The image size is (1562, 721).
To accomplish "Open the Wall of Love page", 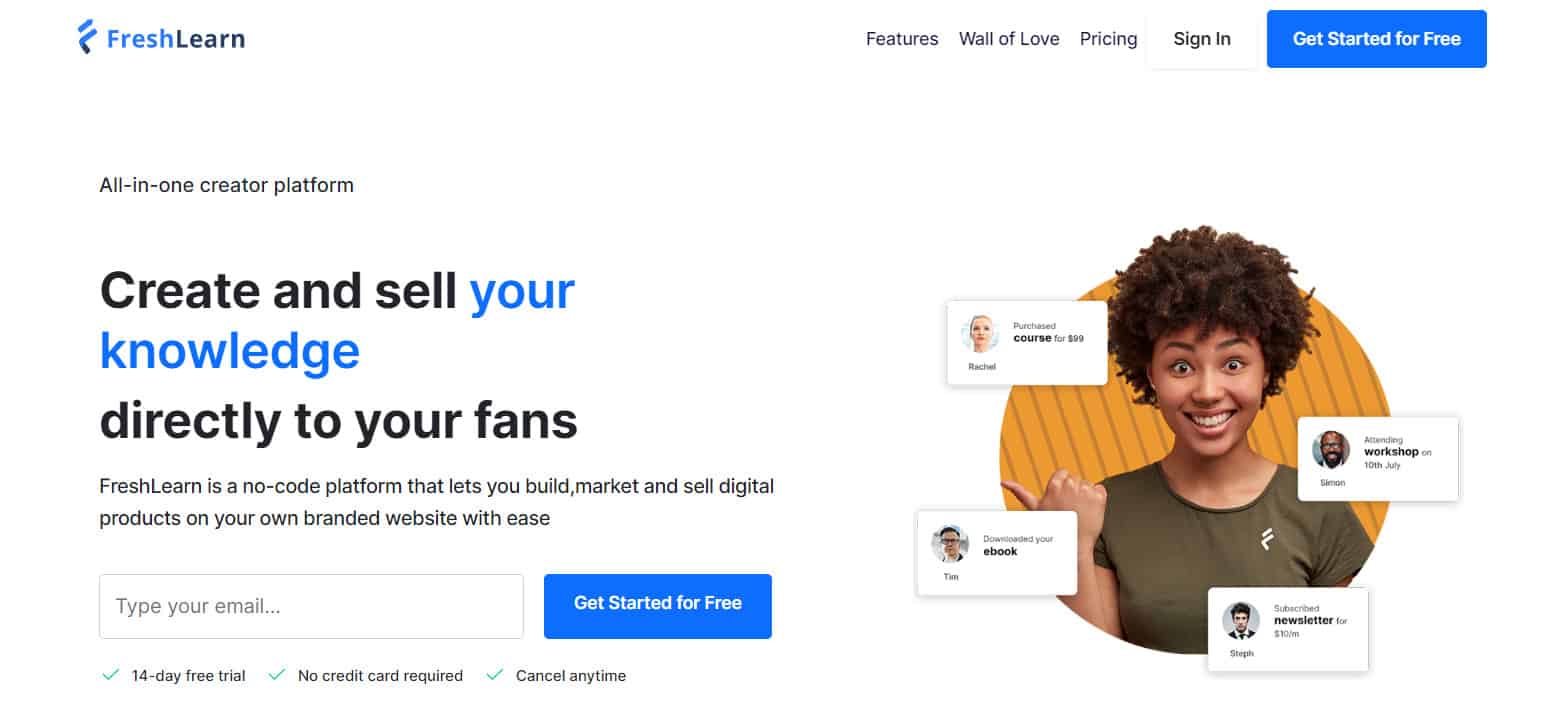I will point(1009,39).
